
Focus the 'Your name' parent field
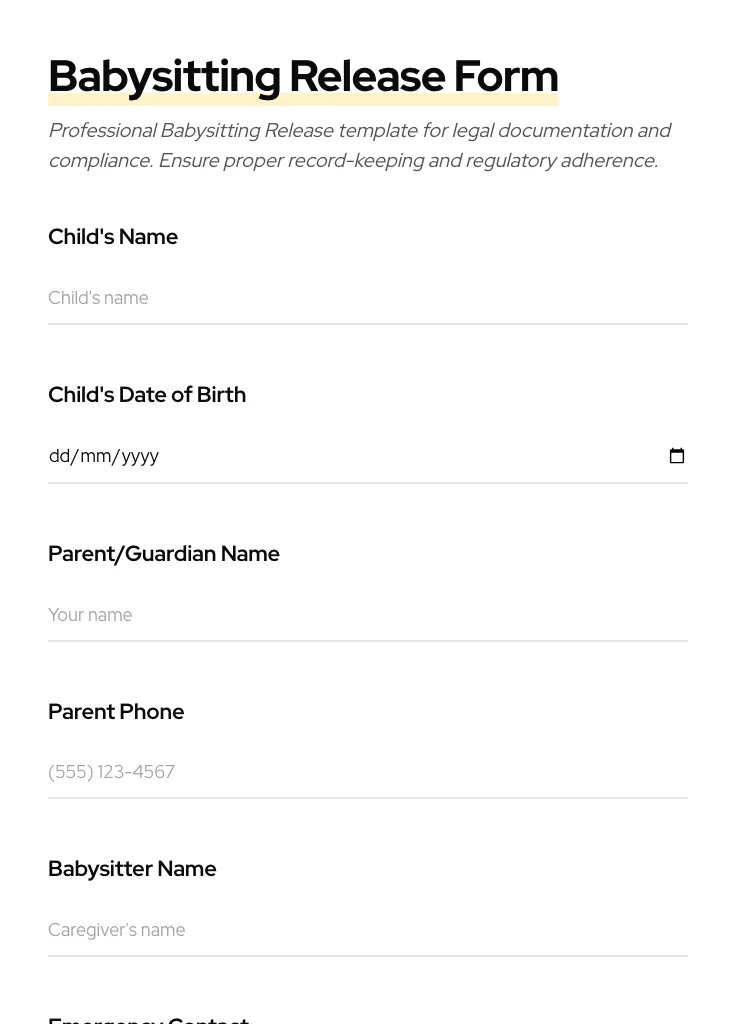pyautogui.click(x=367, y=615)
